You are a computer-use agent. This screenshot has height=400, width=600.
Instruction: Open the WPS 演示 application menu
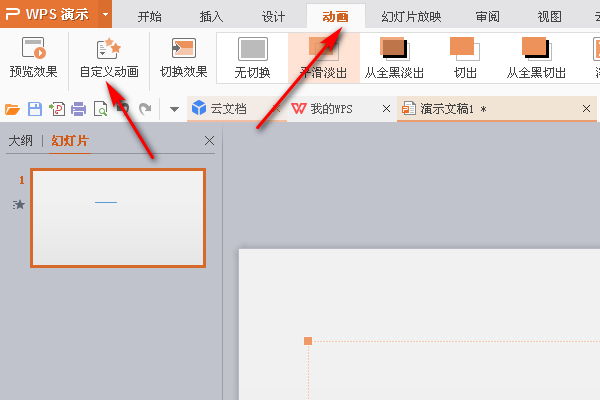click(49, 14)
